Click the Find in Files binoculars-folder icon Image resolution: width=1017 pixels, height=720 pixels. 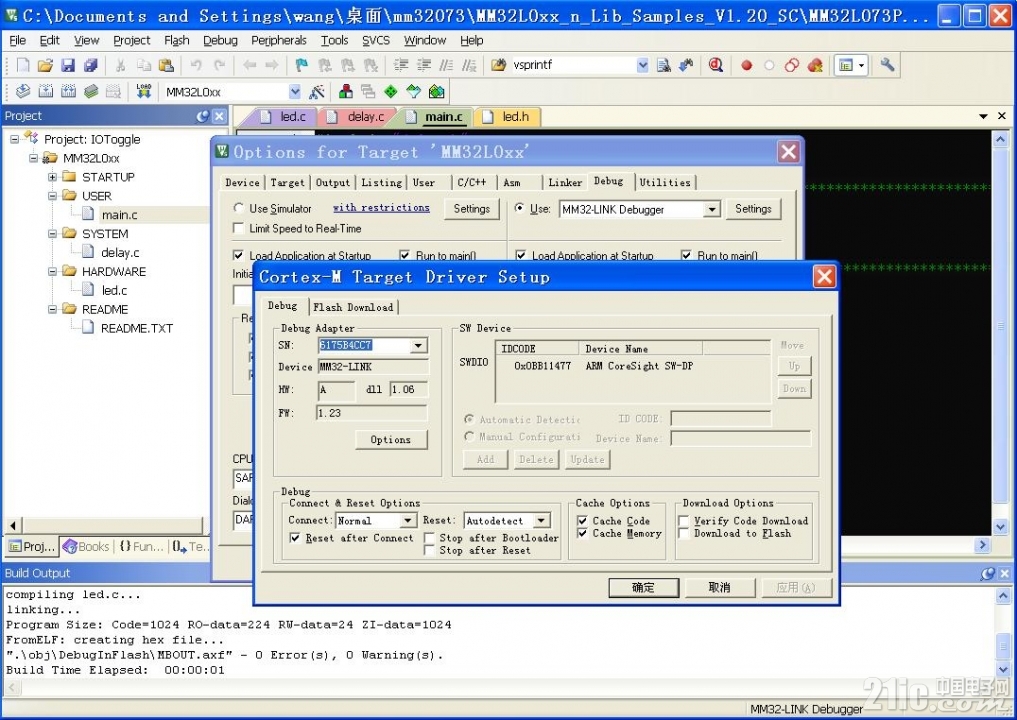coord(498,65)
